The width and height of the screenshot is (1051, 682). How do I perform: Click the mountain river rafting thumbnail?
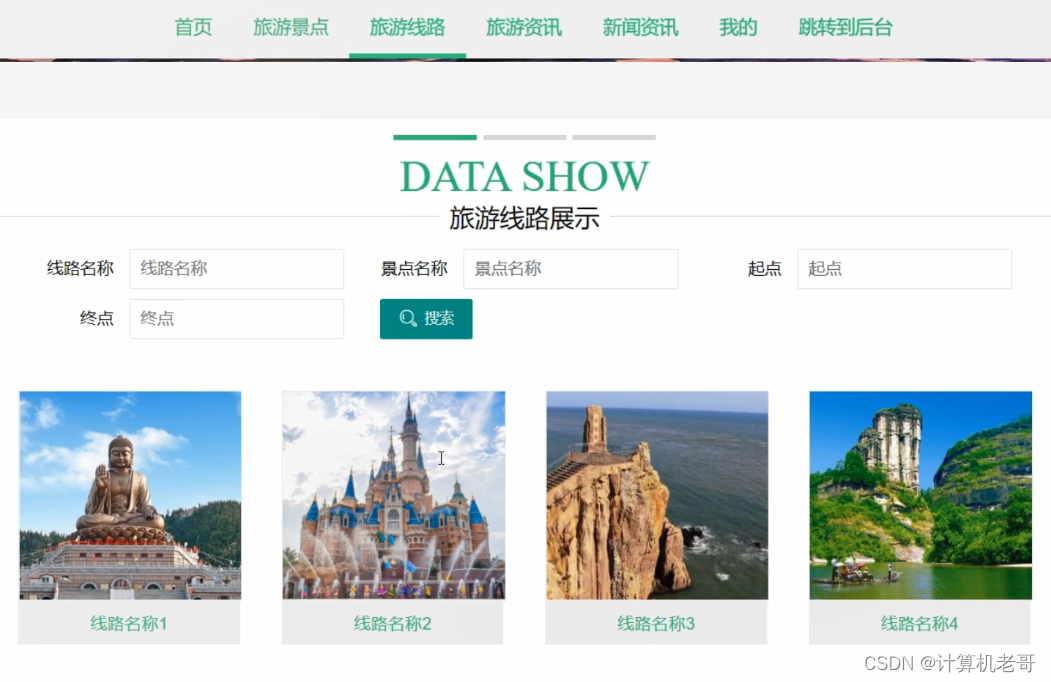click(x=919, y=495)
